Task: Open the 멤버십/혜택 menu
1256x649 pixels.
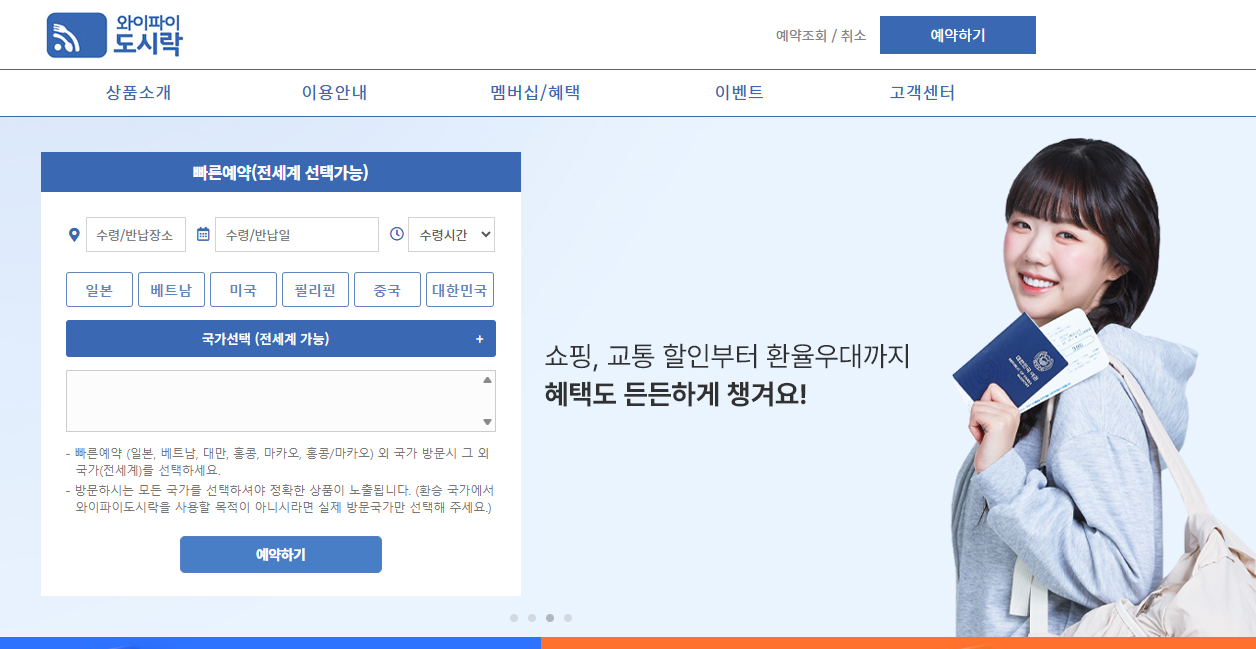Action: (533, 92)
